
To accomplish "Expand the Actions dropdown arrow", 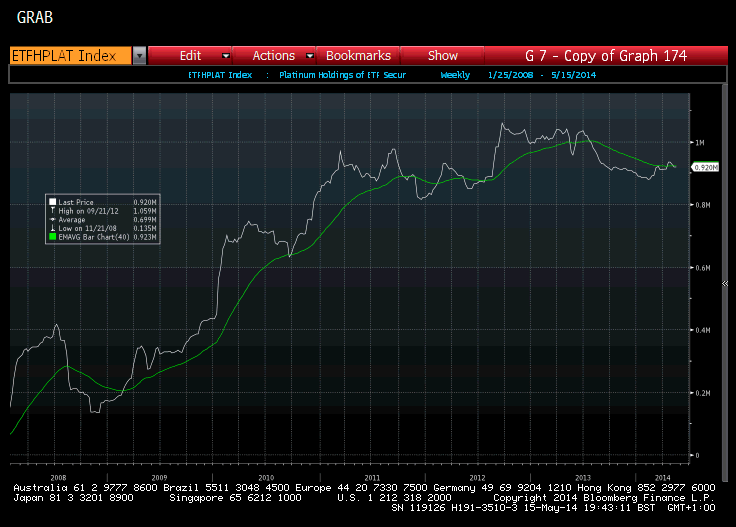I will (x=310, y=56).
